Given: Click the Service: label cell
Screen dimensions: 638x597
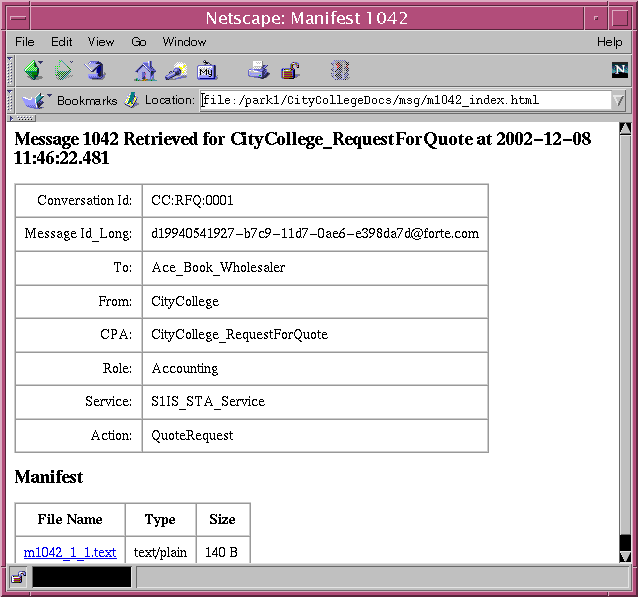Looking at the screenshot, I should (x=79, y=402).
